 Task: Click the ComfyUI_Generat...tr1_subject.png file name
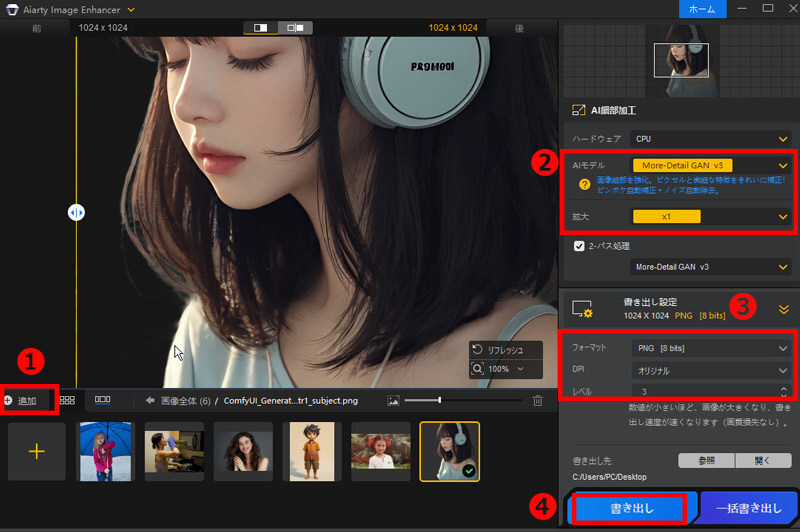tap(291, 401)
